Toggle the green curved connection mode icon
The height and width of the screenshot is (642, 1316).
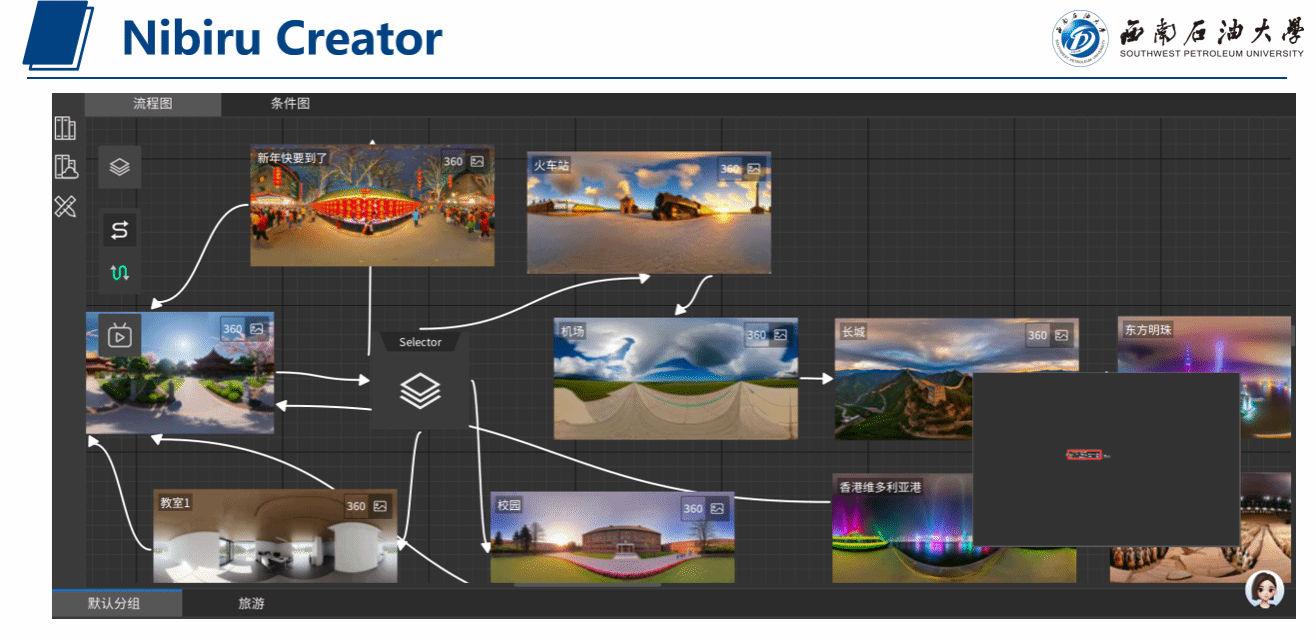[x=120, y=272]
